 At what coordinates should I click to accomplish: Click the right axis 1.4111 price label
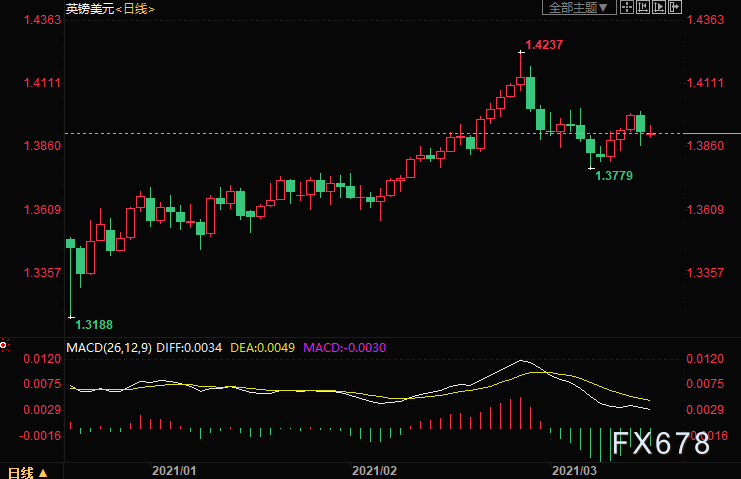705,83
